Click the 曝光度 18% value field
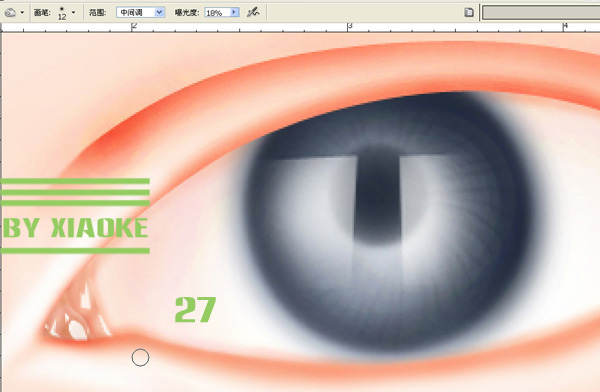 click(217, 13)
